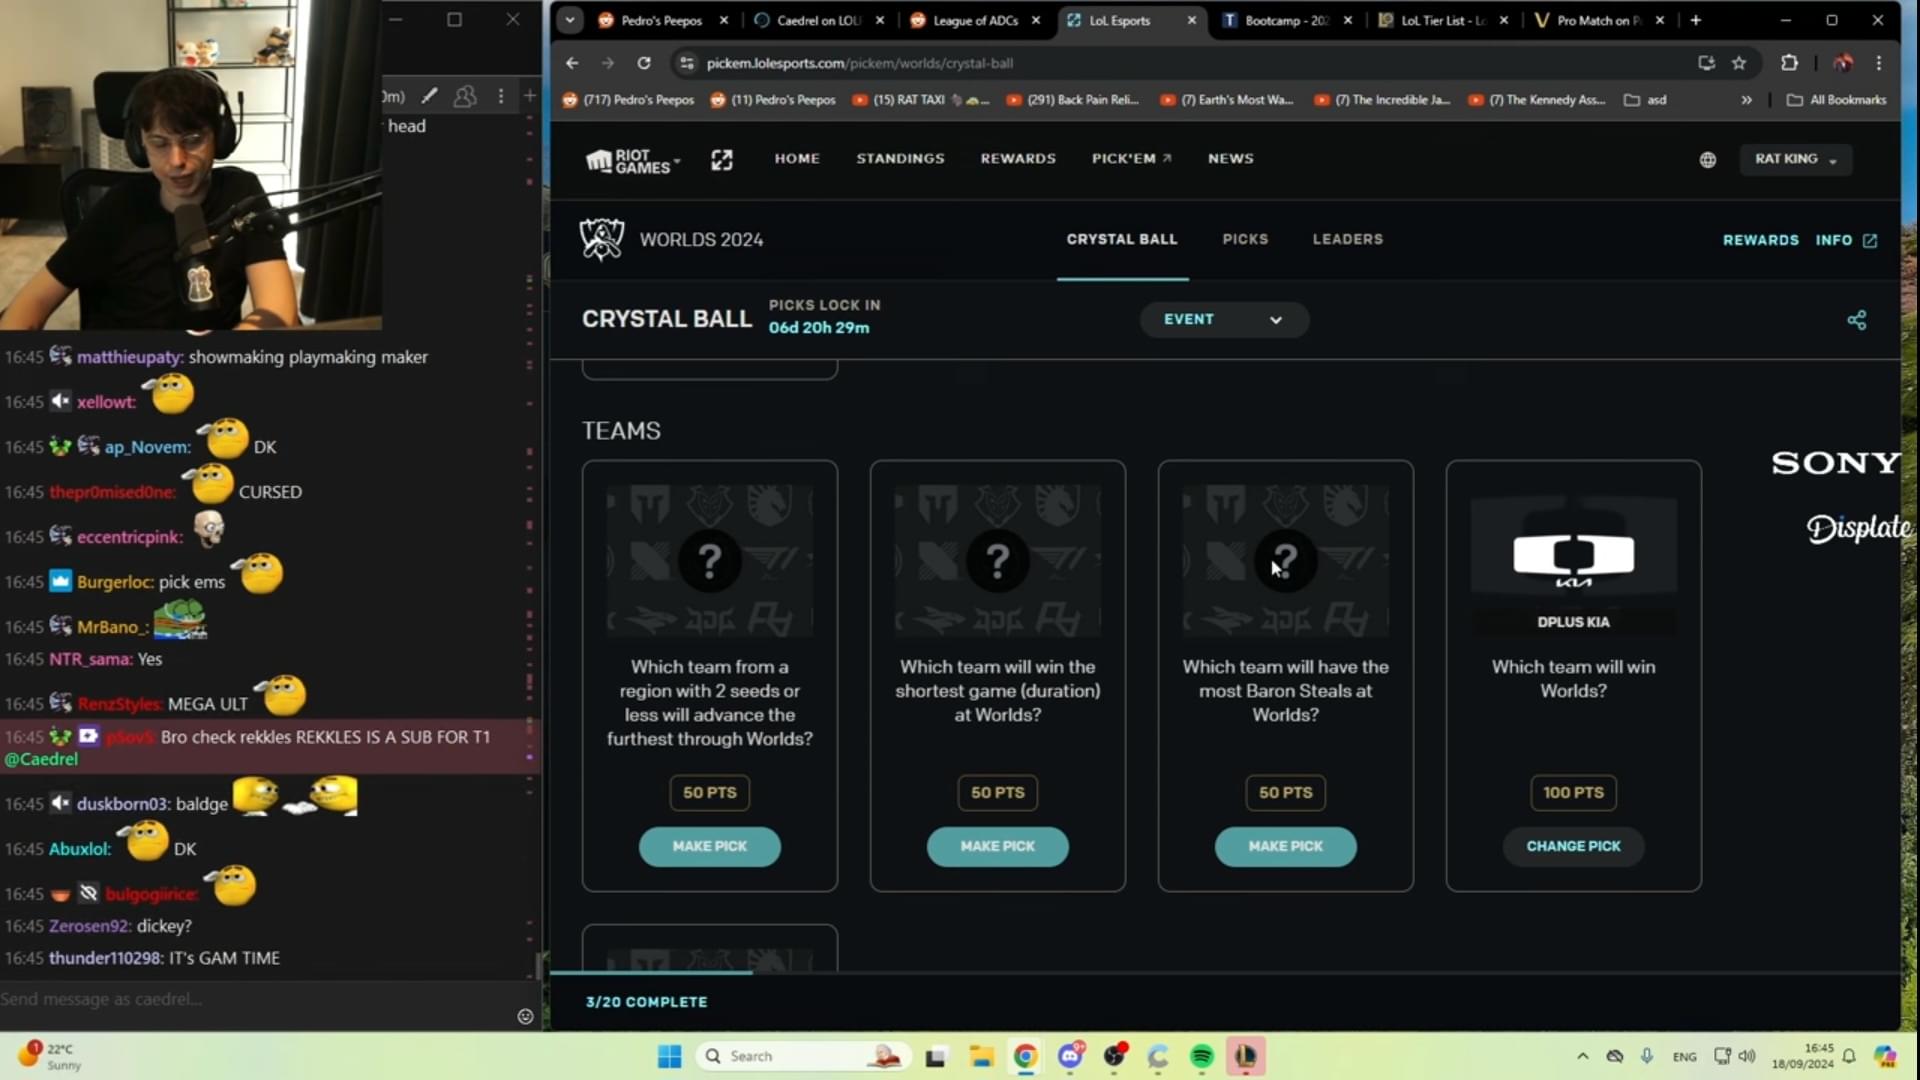Screen dimensions: 1920x1080
Task: Make pick for region with 2 seeds question
Action: (710, 847)
